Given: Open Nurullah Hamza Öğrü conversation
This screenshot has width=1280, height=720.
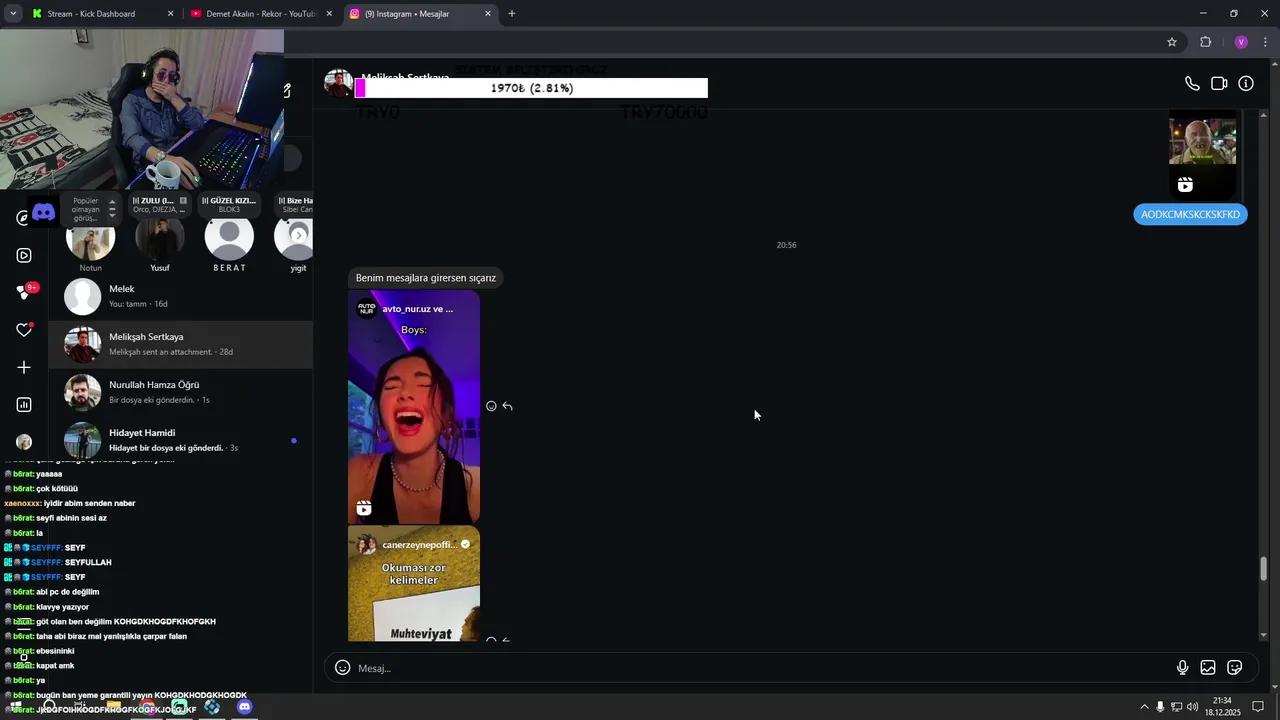Looking at the screenshot, I should [x=181, y=392].
